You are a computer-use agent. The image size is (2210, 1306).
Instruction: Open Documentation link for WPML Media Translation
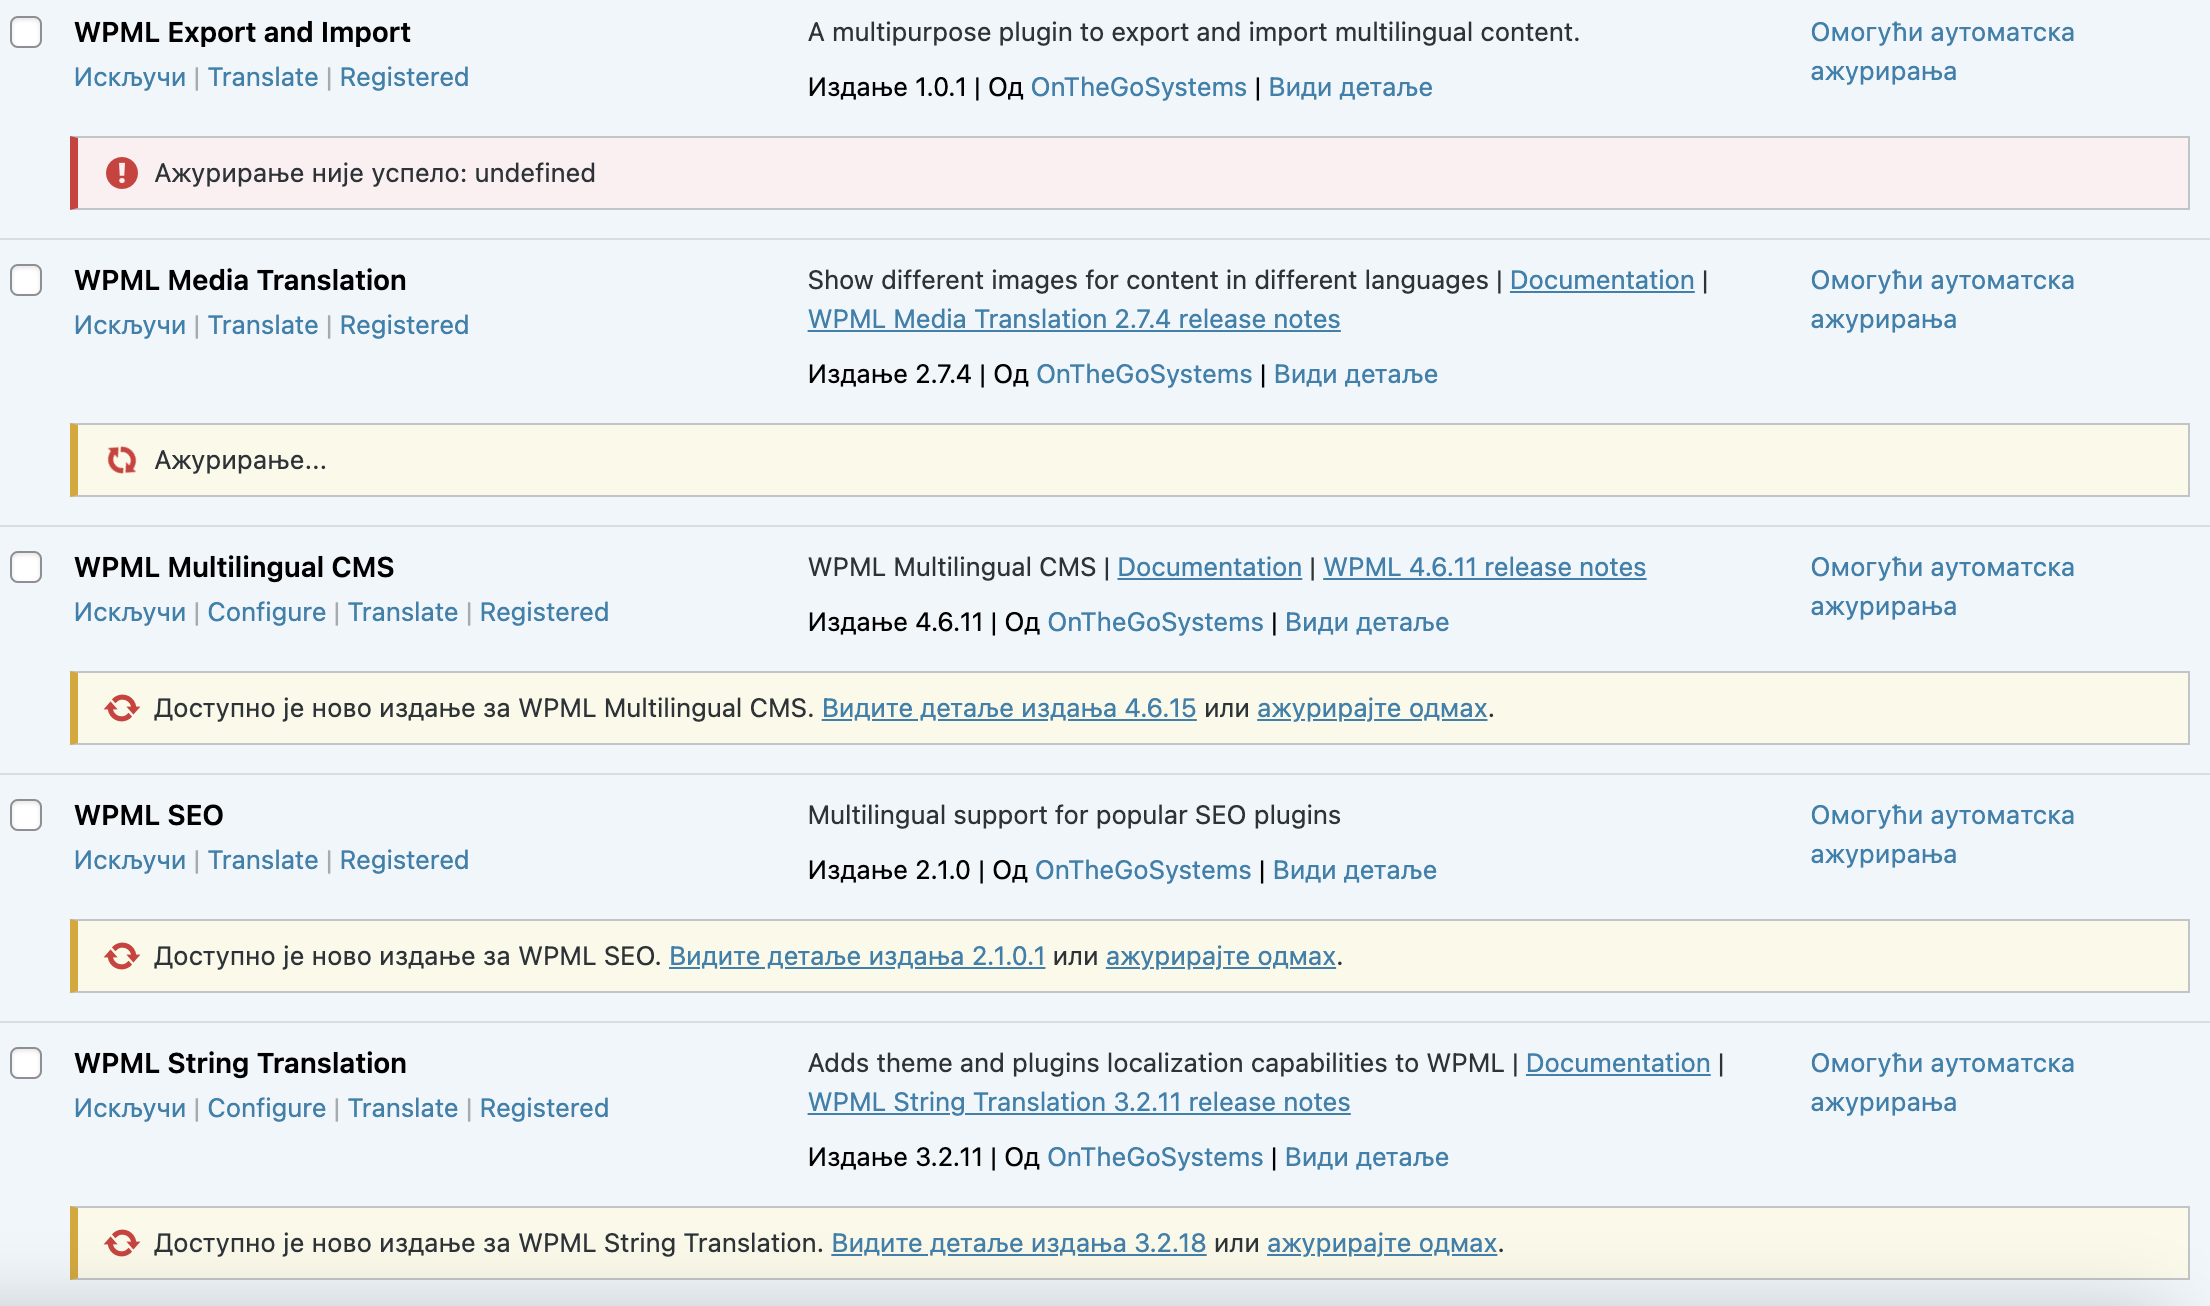1602,280
